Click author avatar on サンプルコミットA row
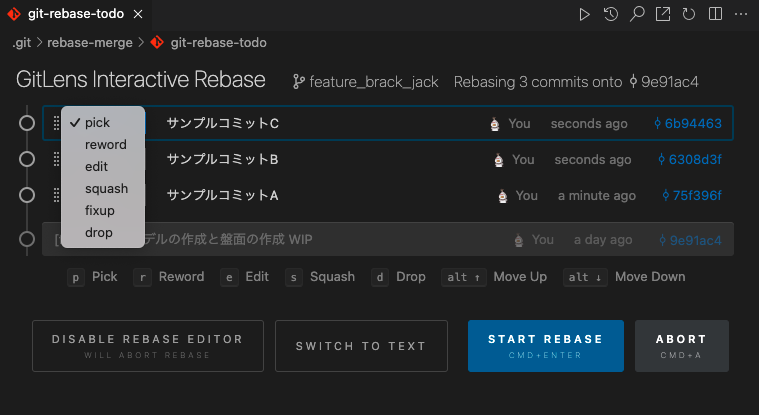 [x=503, y=196]
